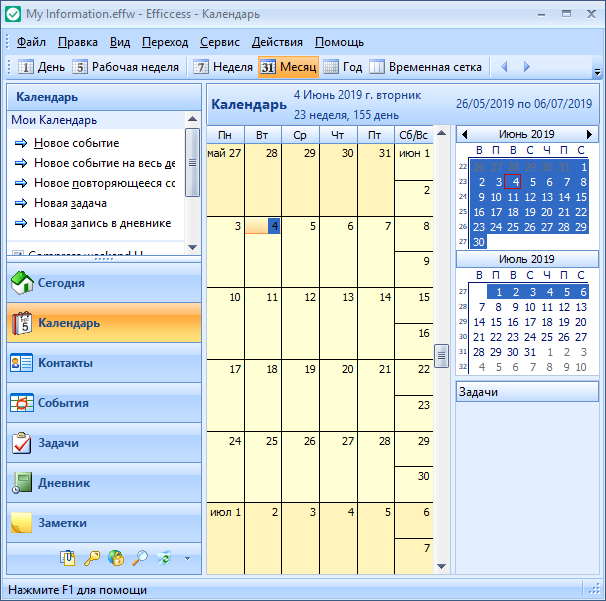Switch to Неделя week view
606x601 pixels.
tap(223, 67)
